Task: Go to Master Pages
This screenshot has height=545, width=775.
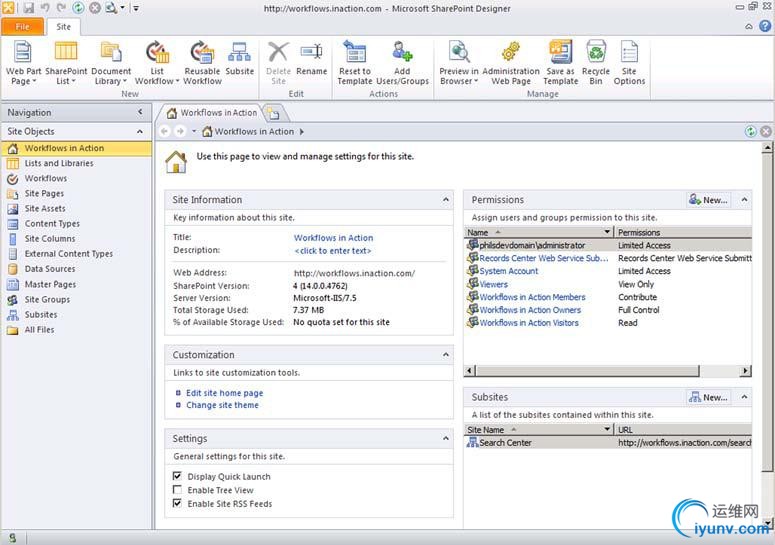Action: 77,284
